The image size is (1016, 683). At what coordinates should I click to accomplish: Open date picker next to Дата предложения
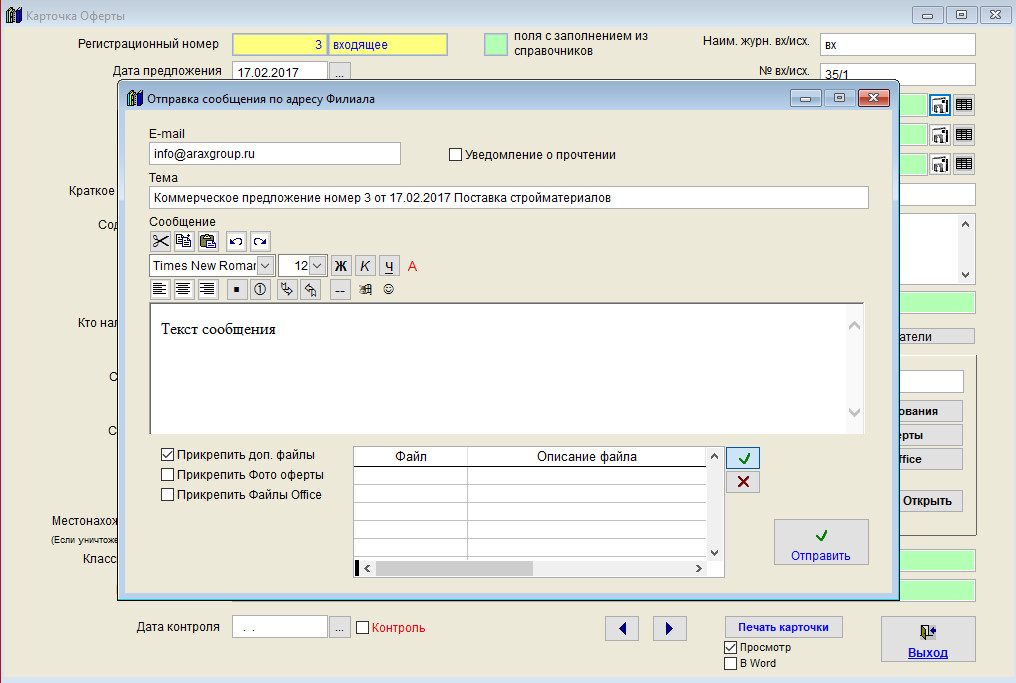340,72
